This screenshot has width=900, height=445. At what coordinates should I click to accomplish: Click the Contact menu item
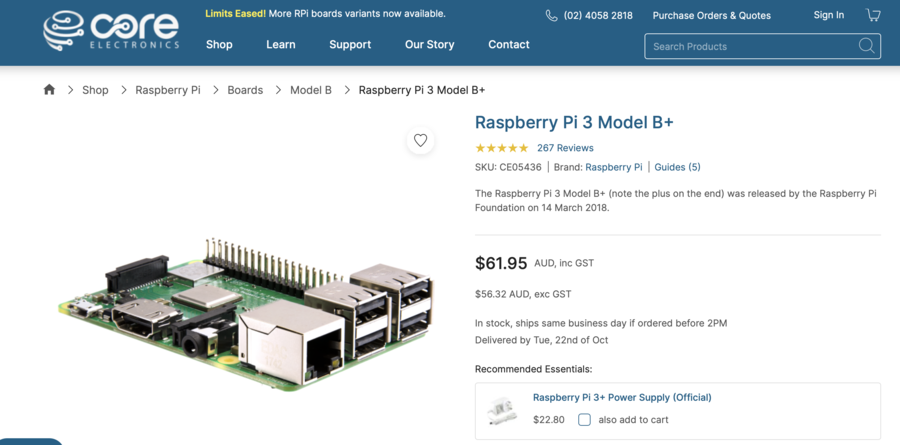tap(509, 45)
